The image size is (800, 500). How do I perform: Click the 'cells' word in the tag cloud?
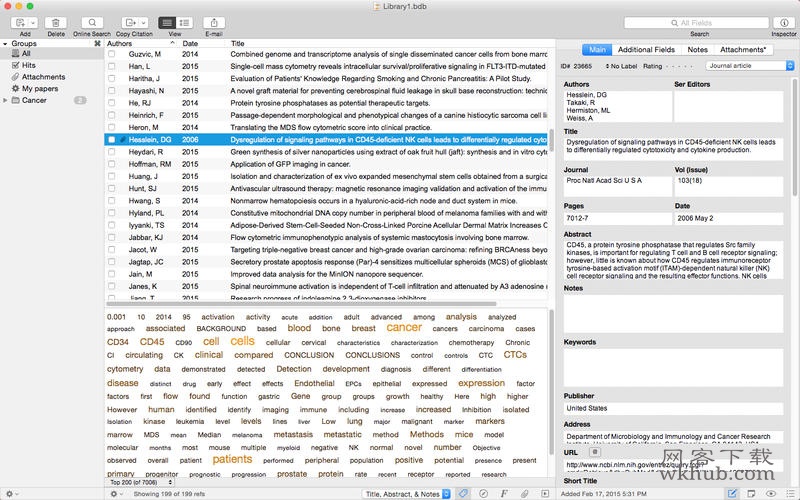pyautogui.click(x=242, y=341)
